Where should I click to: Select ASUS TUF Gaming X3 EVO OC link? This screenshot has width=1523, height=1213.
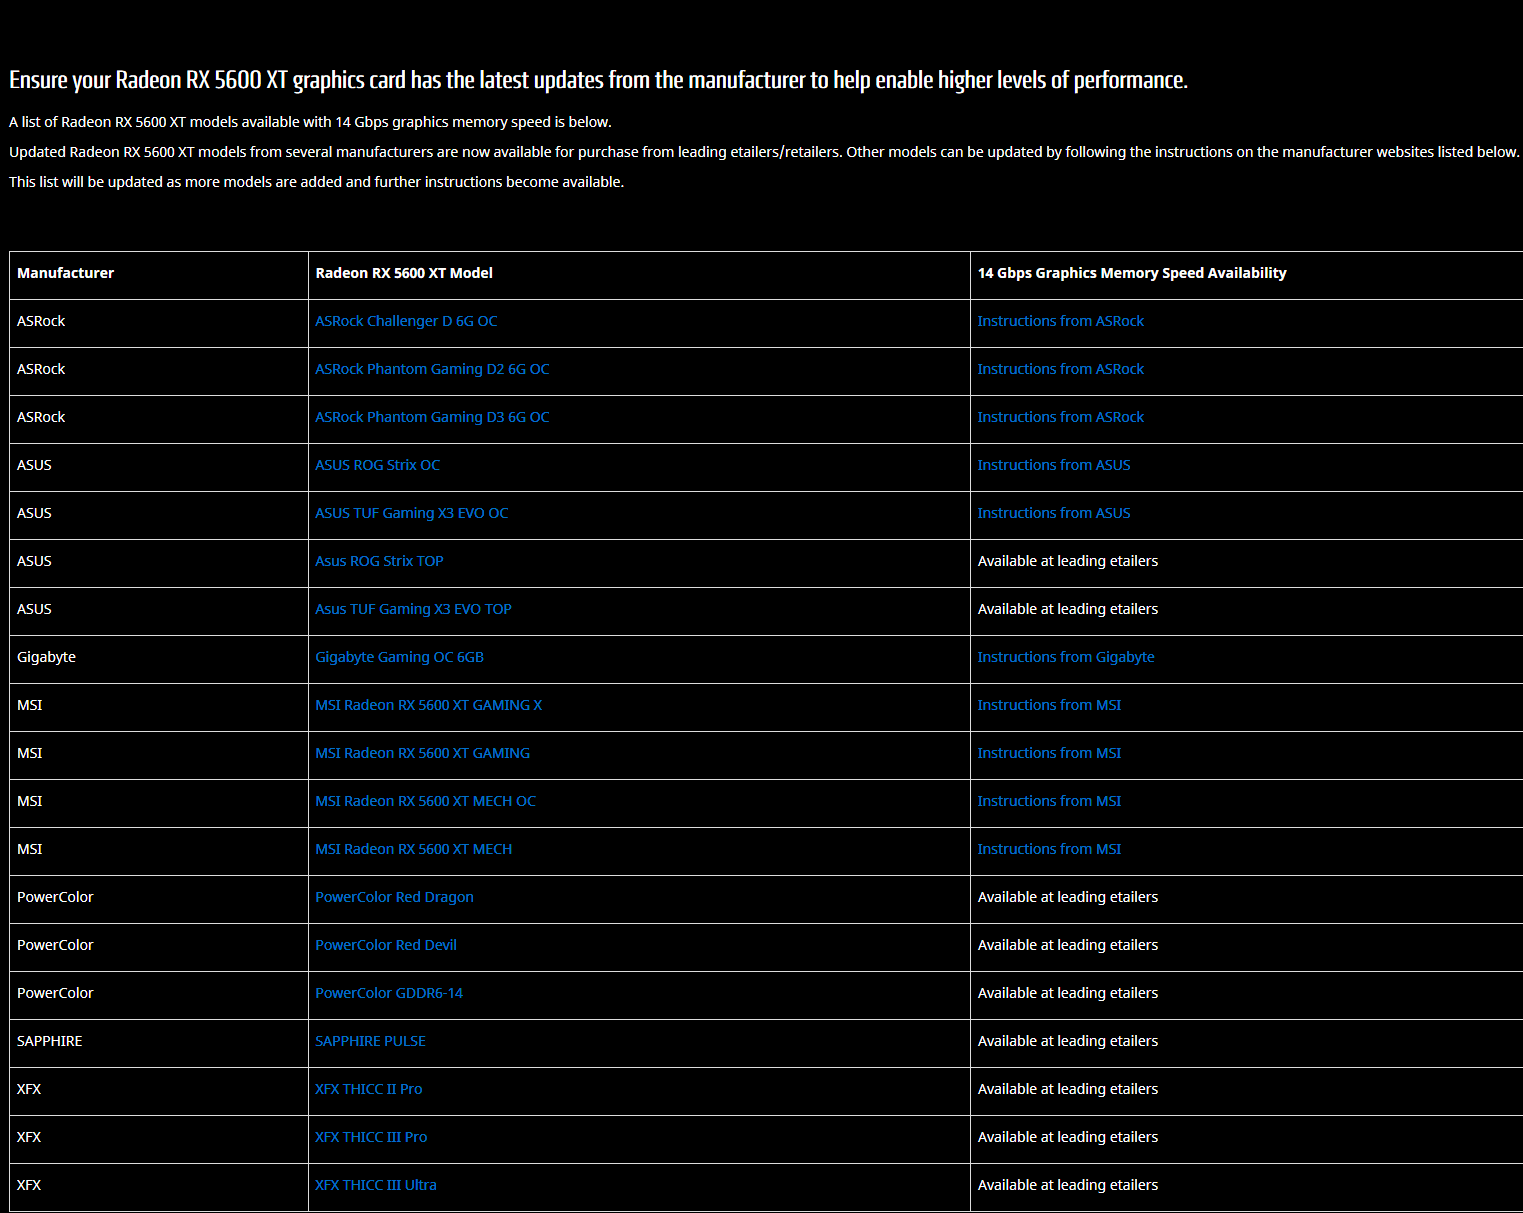tap(411, 513)
